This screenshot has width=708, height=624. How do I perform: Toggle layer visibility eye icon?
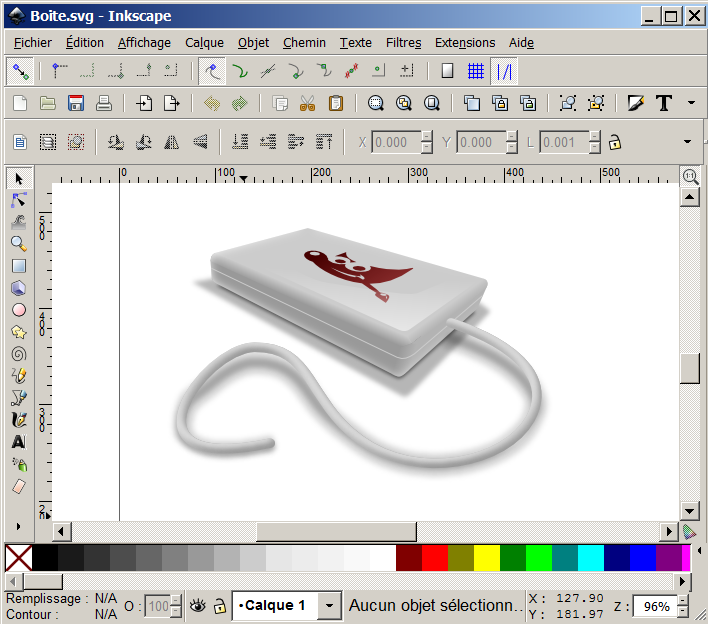click(x=197, y=605)
